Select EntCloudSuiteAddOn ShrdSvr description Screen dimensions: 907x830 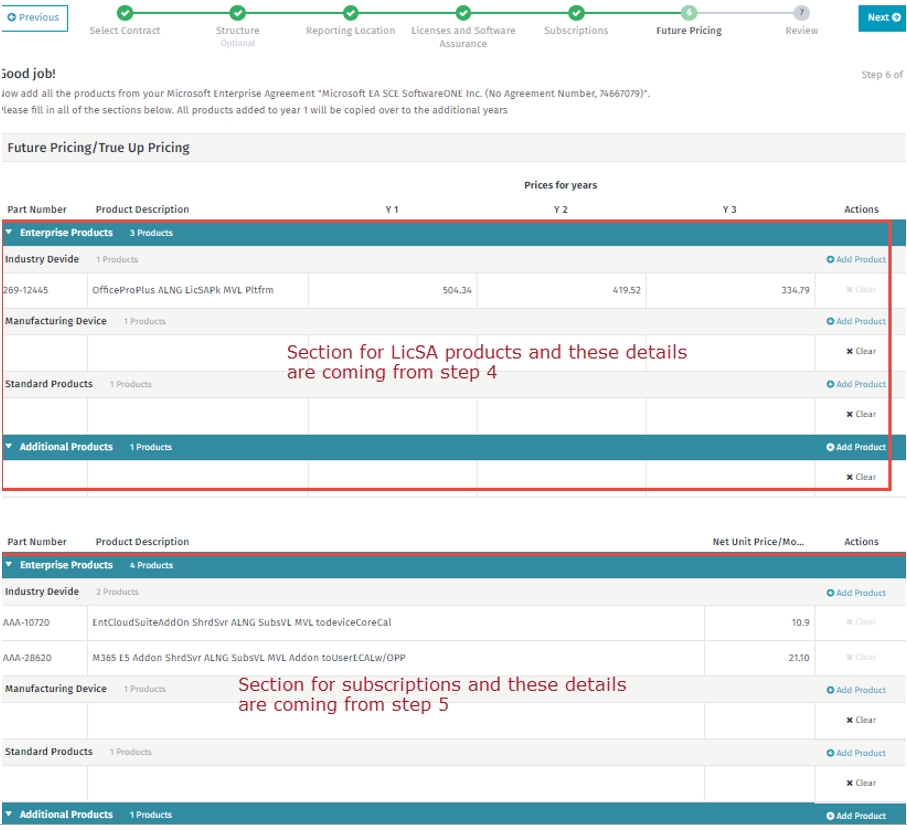coord(242,623)
